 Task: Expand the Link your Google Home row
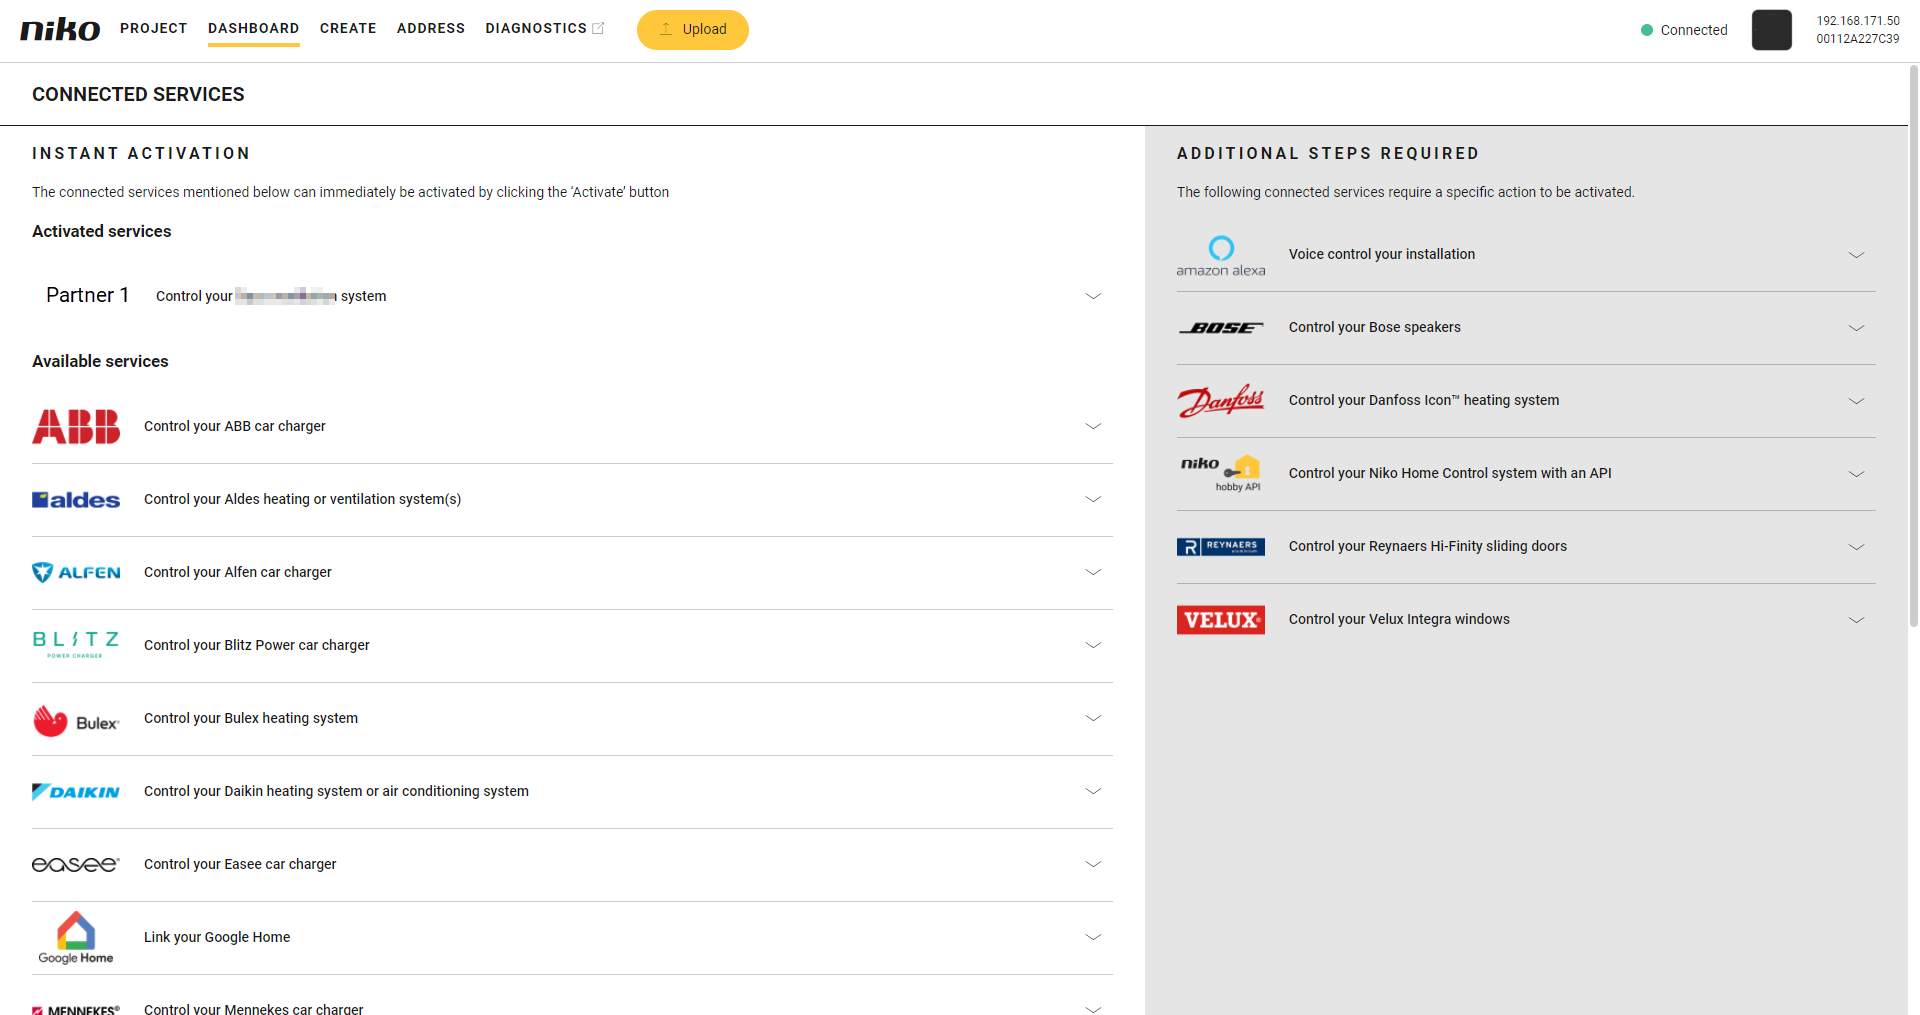(x=1093, y=937)
